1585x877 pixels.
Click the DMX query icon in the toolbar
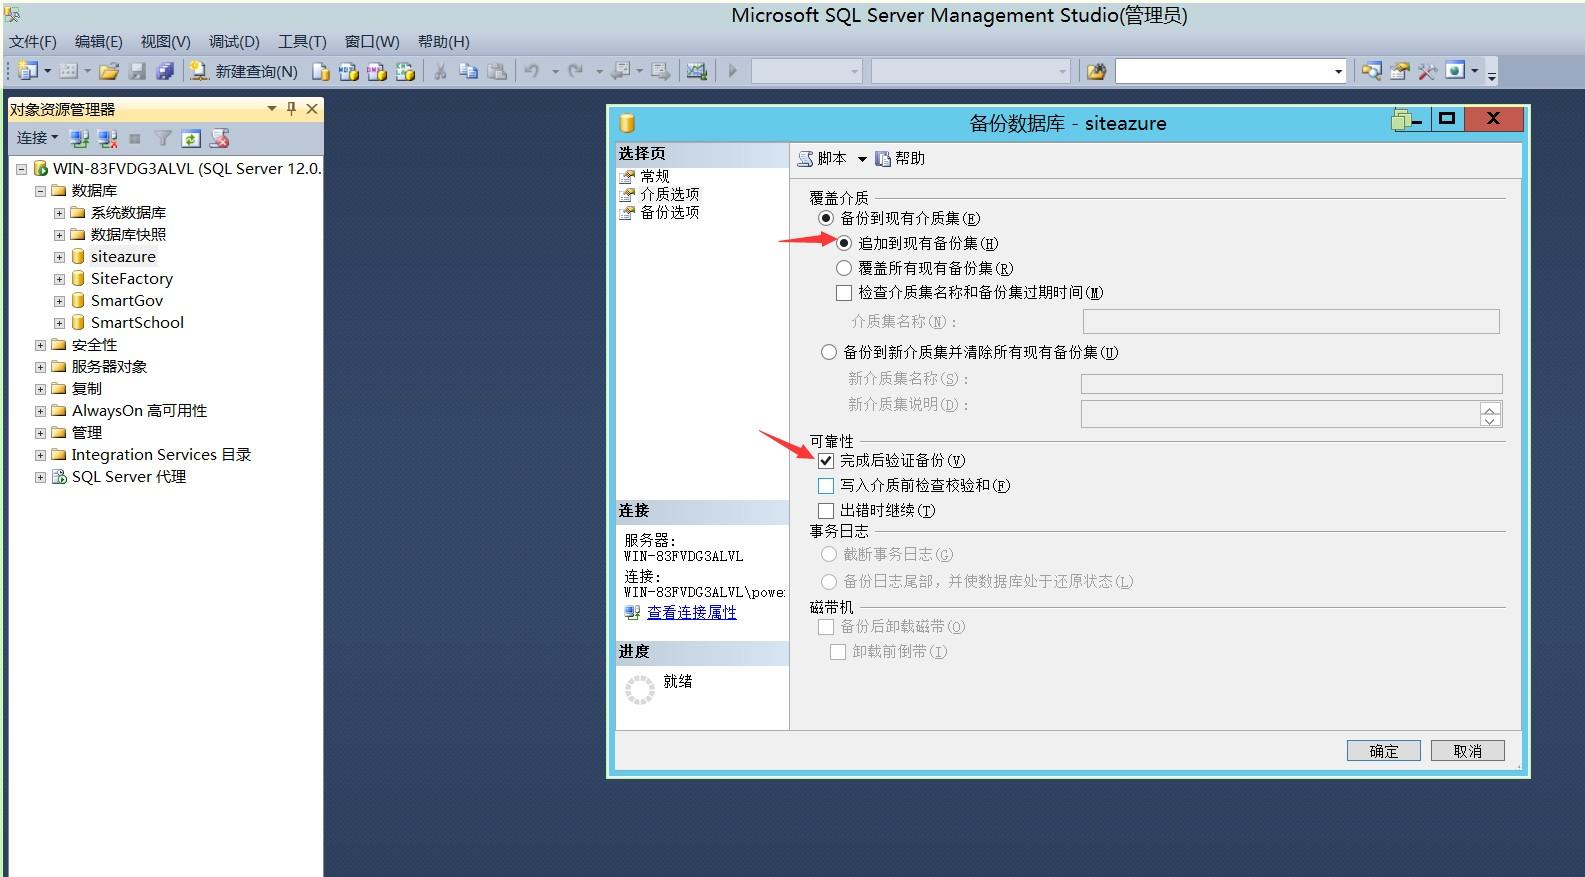pyautogui.click(x=377, y=71)
